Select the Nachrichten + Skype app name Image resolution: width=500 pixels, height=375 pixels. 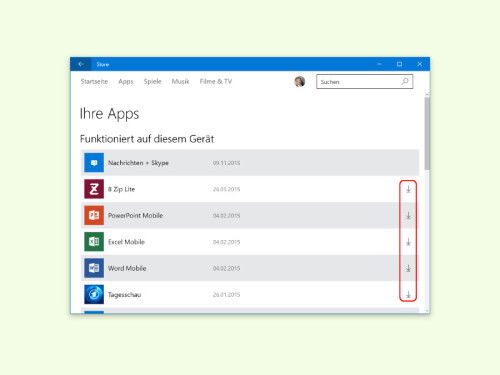138,163
